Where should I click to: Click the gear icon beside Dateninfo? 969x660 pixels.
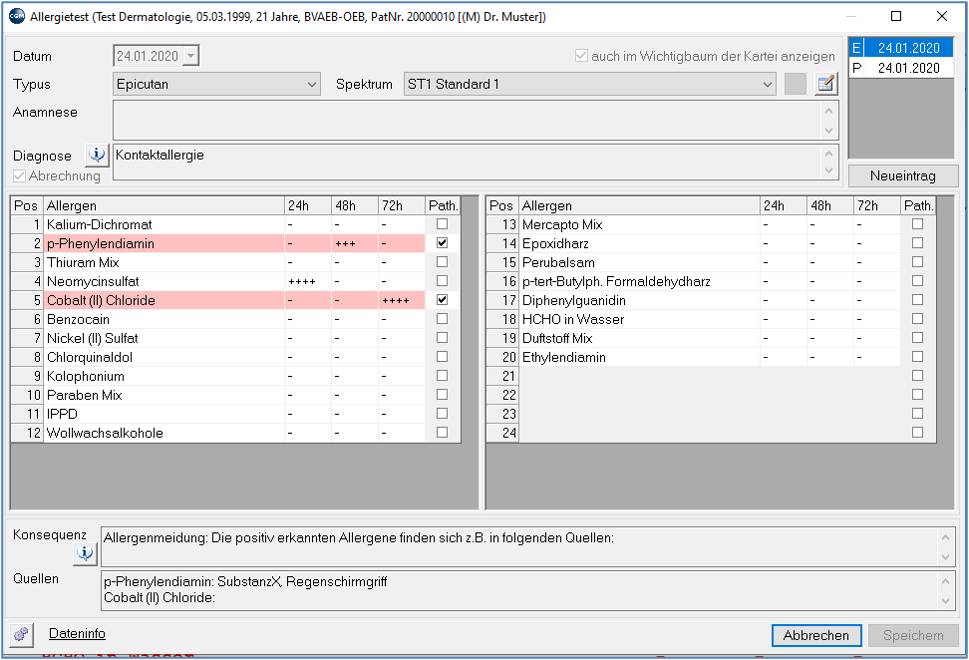click(22, 634)
